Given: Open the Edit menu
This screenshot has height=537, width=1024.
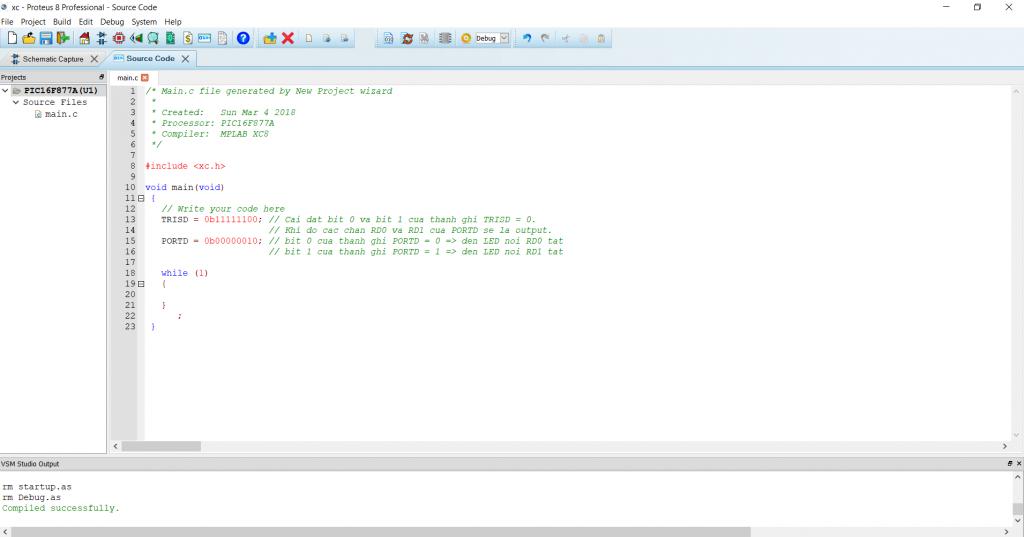Looking at the screenshot, I should click(86, 22).
